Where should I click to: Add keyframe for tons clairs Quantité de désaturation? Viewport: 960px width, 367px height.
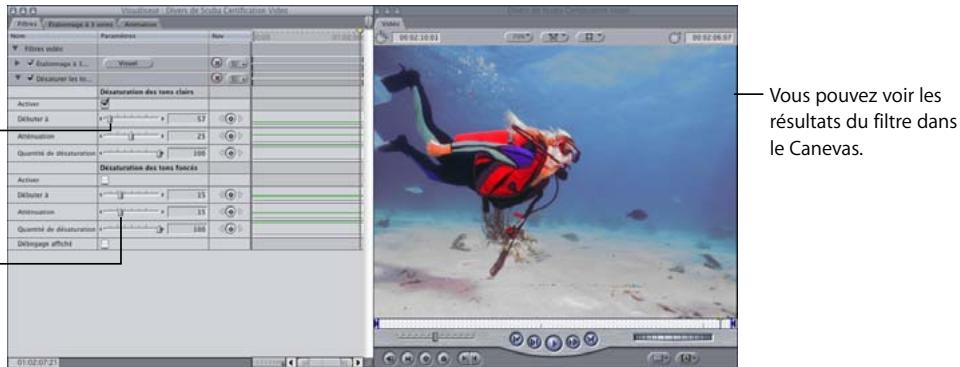[231, 153]
